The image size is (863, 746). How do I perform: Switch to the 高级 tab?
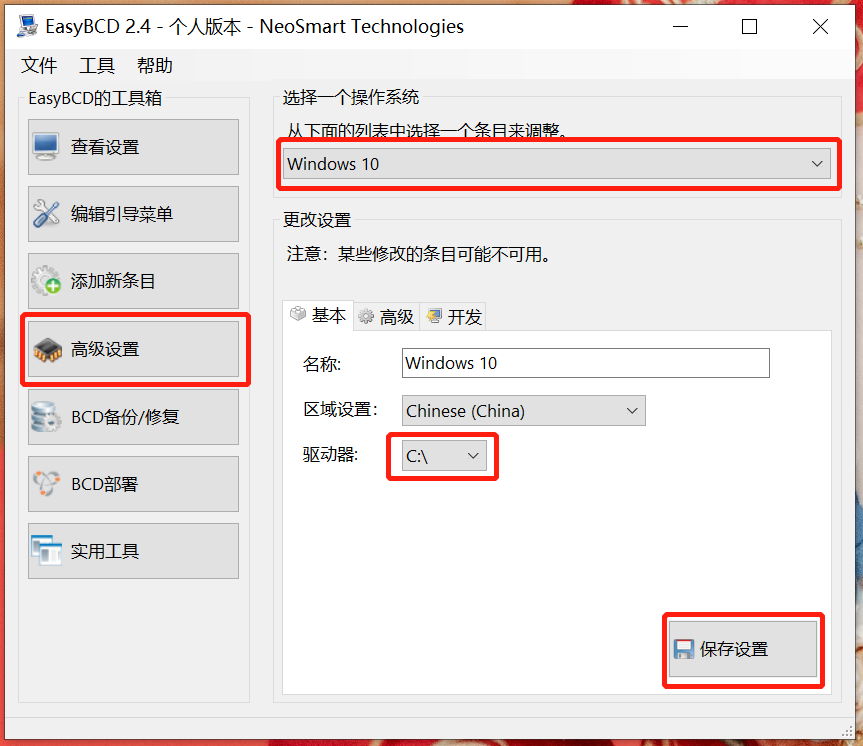(386, 317)
